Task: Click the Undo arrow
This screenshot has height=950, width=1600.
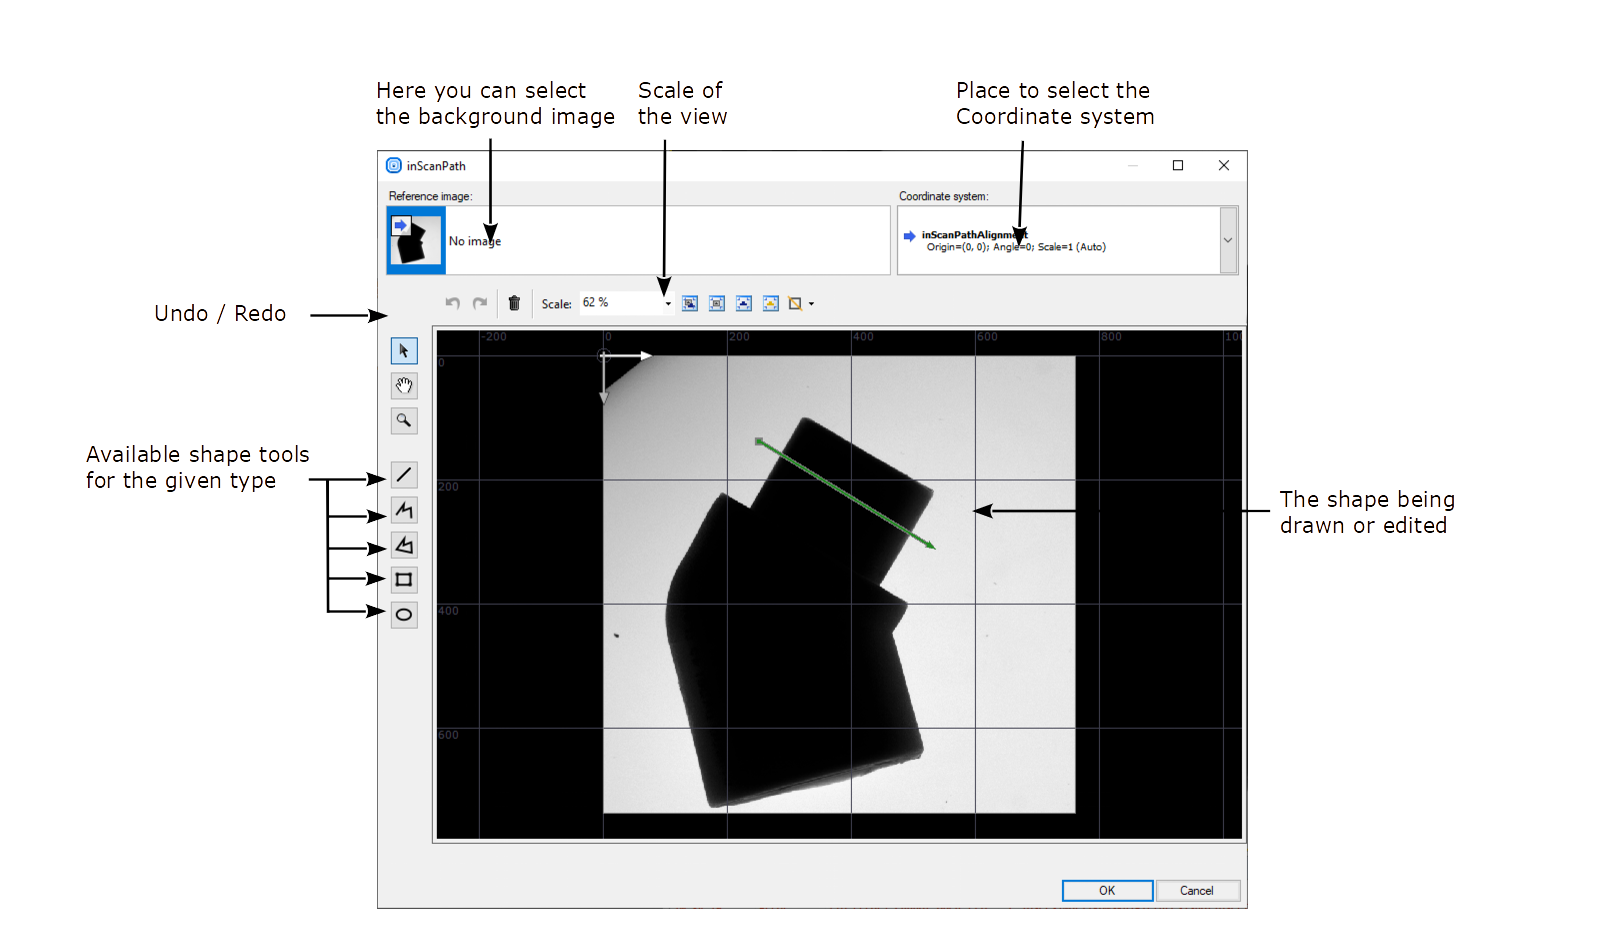Action: tap(453, 303)
